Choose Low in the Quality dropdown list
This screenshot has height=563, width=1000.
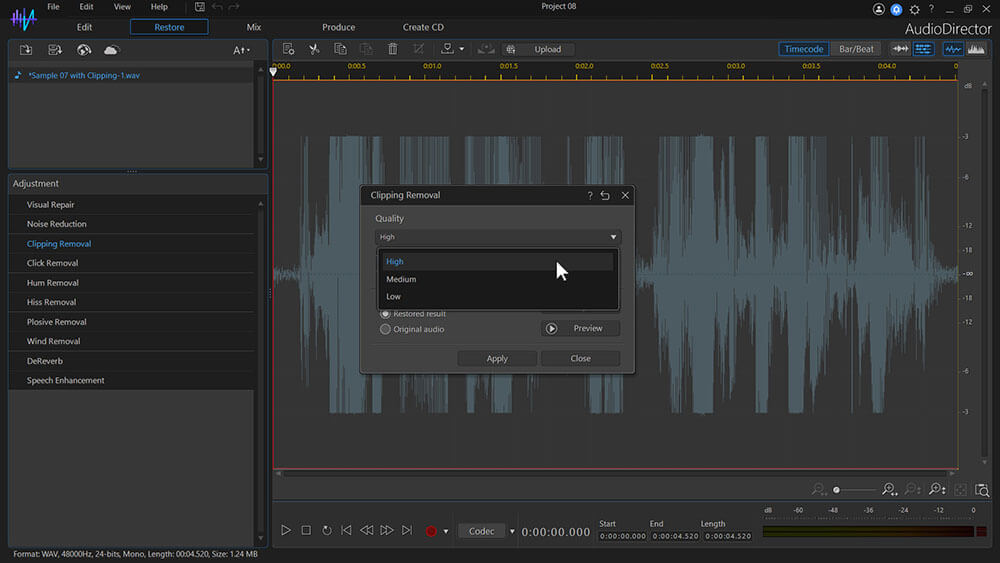click(x=394, y=297)
